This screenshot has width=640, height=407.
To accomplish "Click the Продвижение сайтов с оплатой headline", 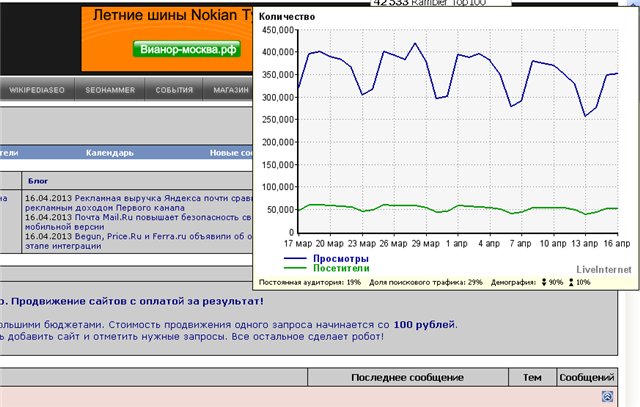I will 137,301.
